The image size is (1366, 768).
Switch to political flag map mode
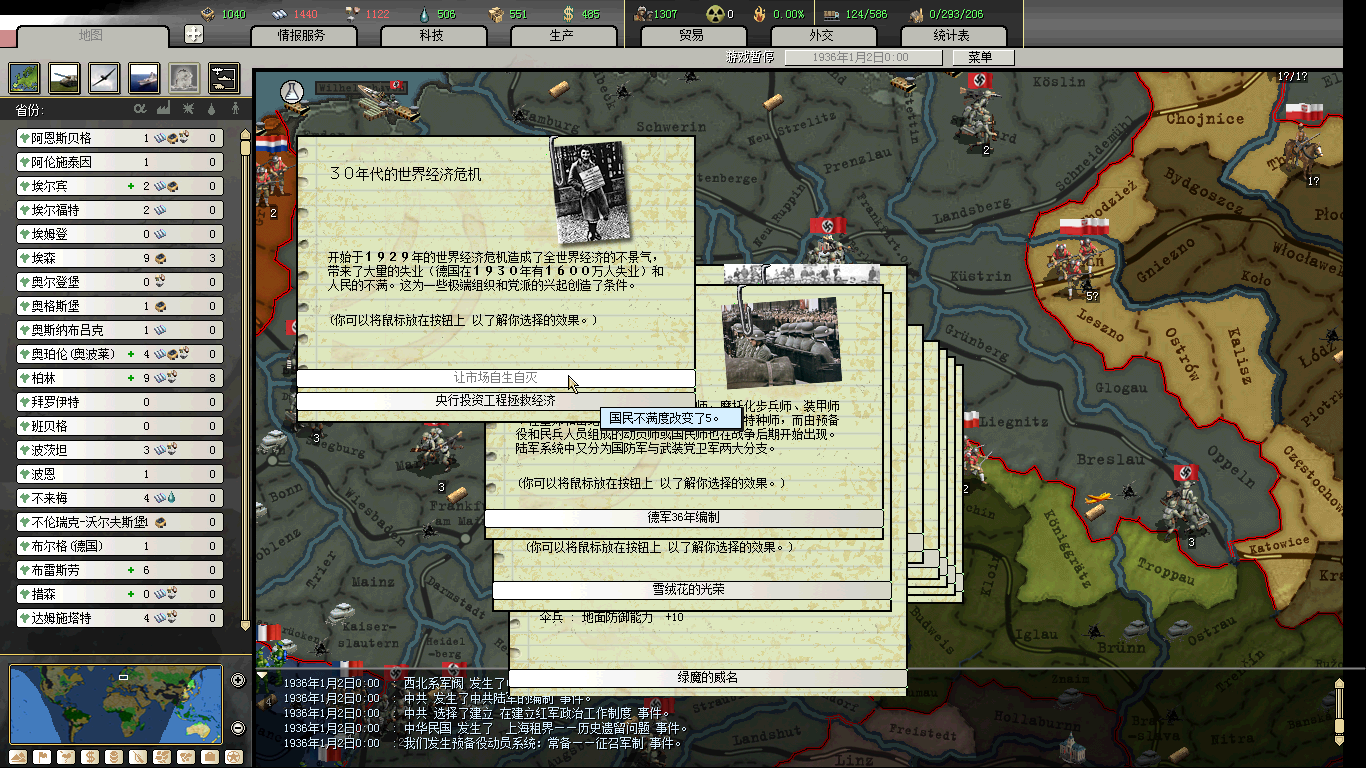point(42,757)
